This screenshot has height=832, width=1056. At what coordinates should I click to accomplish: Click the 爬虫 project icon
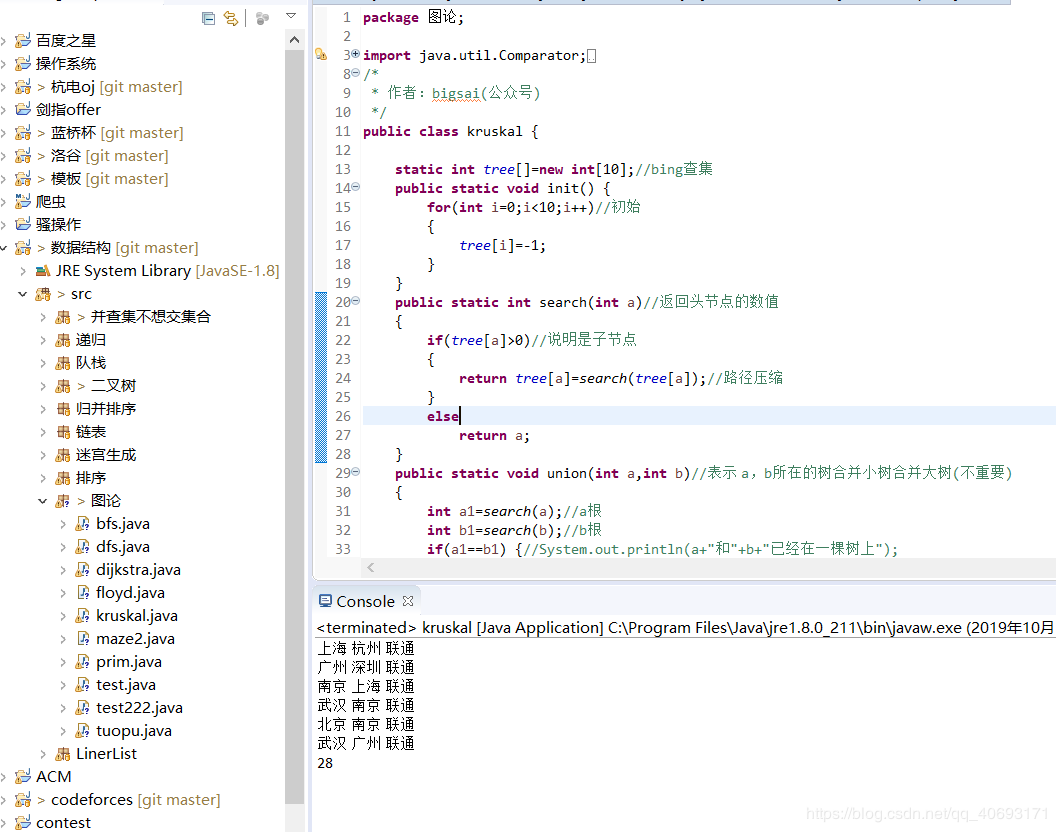click(23, 201)
